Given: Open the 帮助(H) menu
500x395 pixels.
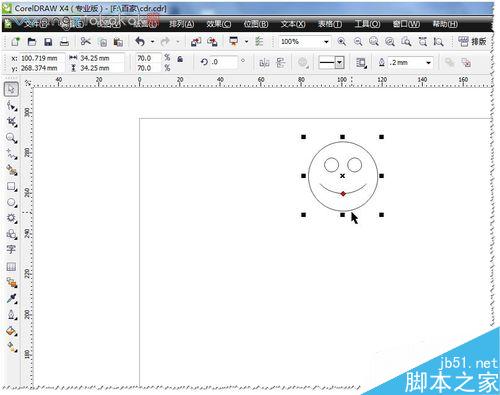Looking at the screenshot, I should point(445,24).
